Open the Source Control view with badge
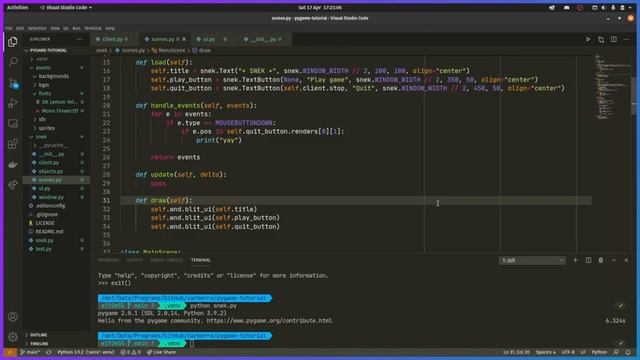This screenshot has width=640, height=360. tap(13, 83)
